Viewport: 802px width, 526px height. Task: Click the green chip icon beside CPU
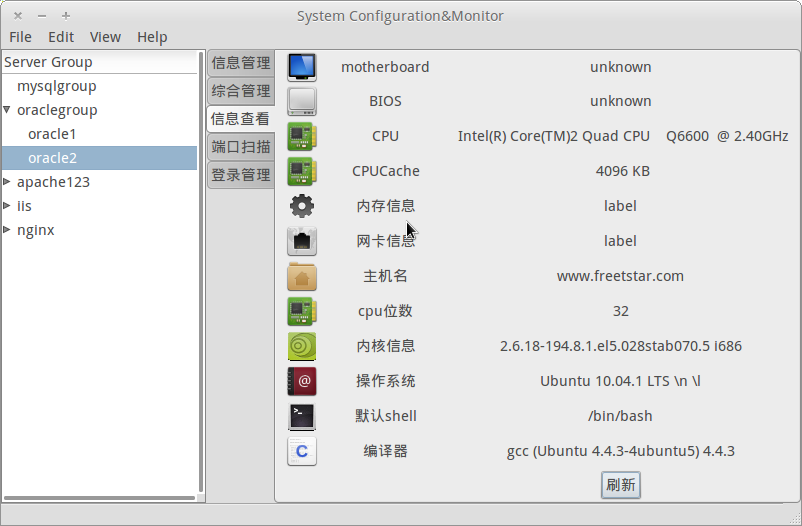[x=302, y=136]
